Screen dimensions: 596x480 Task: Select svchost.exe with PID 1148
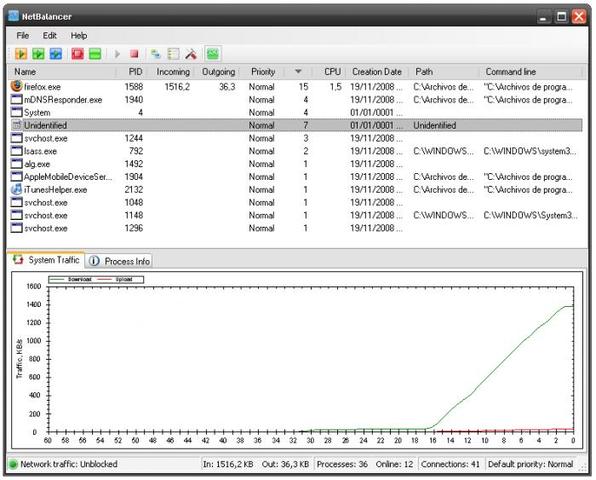46,215
